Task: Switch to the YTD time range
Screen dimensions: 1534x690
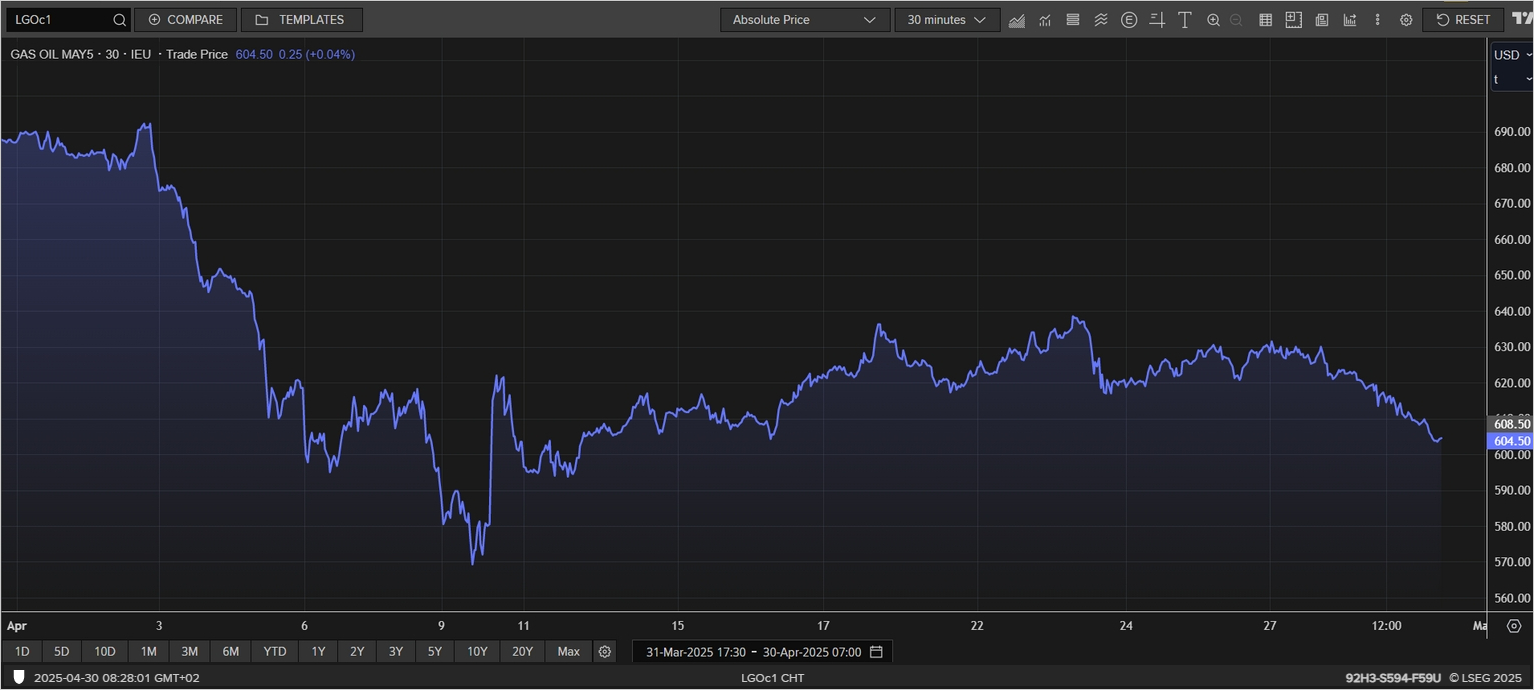Action: pyautogui.click(x=274, y=652)
